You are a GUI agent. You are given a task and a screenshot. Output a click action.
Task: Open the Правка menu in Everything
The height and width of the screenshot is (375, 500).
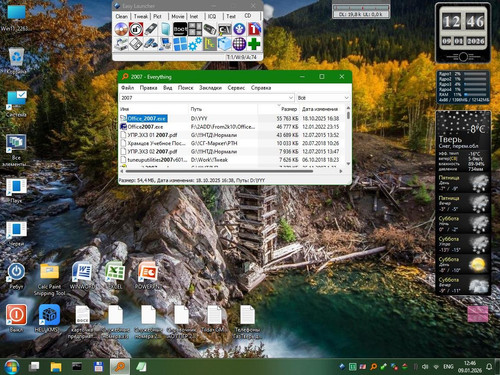[x=148, y=88]
